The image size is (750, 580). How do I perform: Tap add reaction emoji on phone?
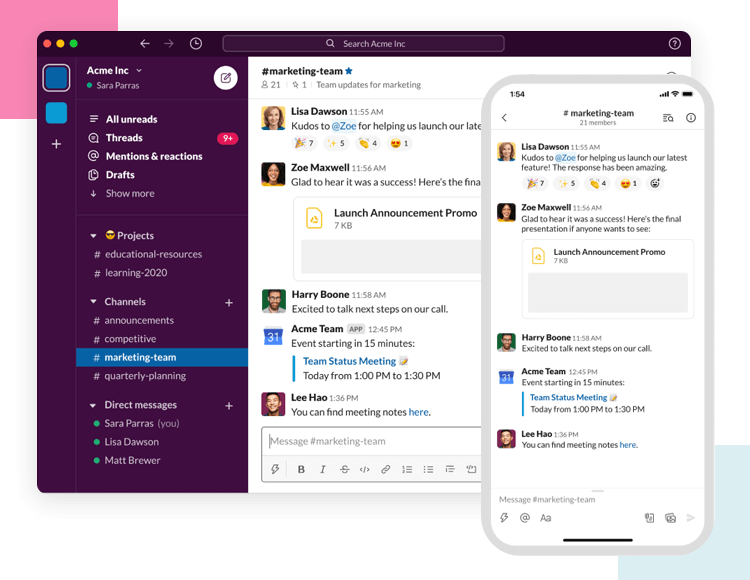tap(655, 183)
